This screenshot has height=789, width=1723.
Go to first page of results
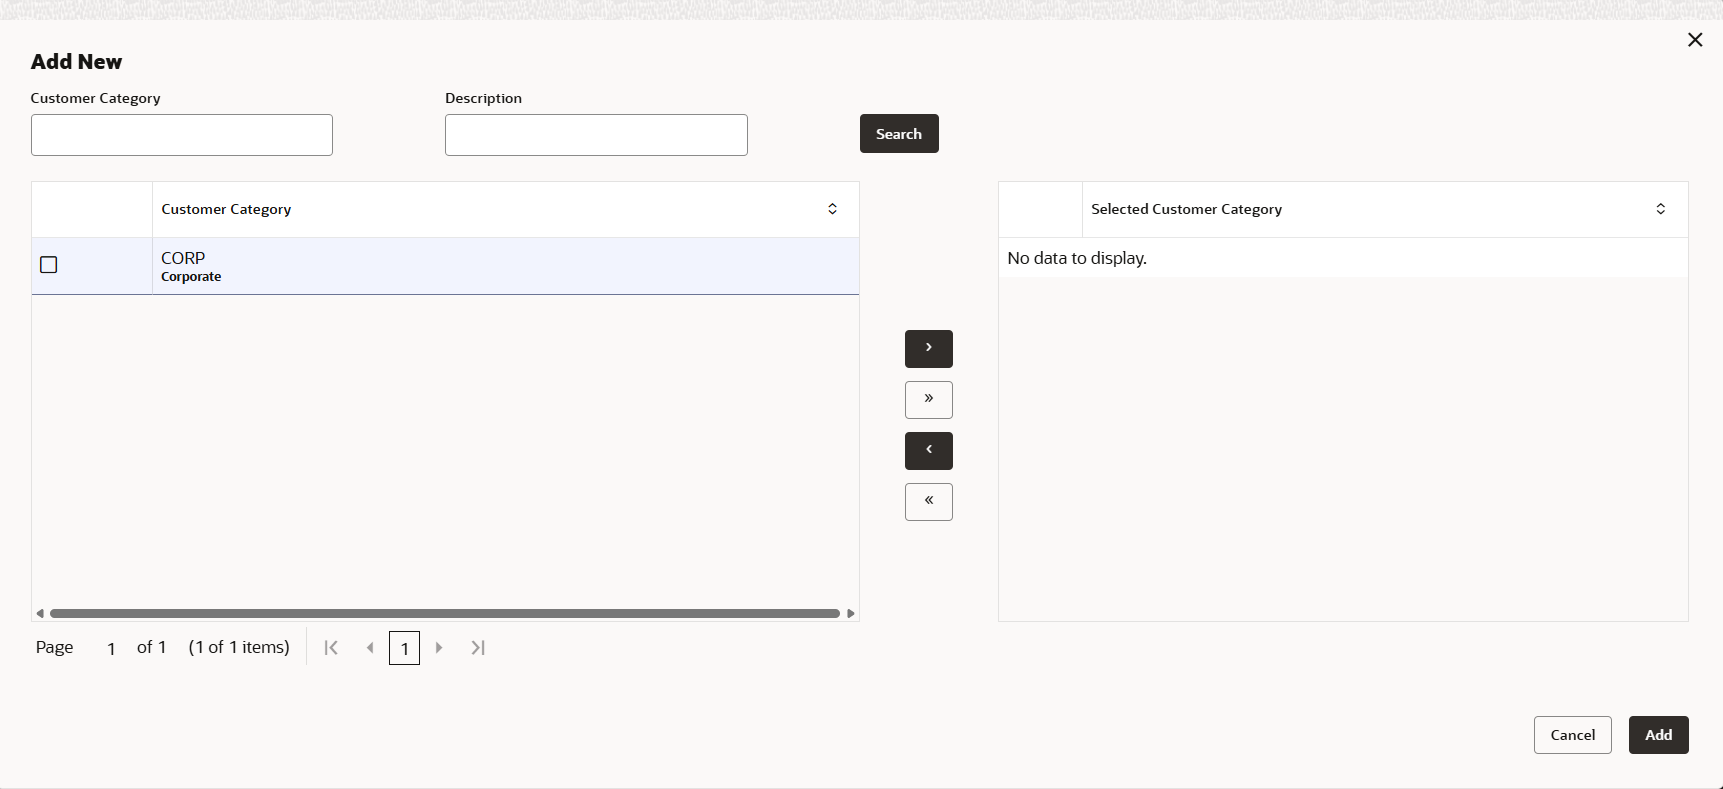331,648
